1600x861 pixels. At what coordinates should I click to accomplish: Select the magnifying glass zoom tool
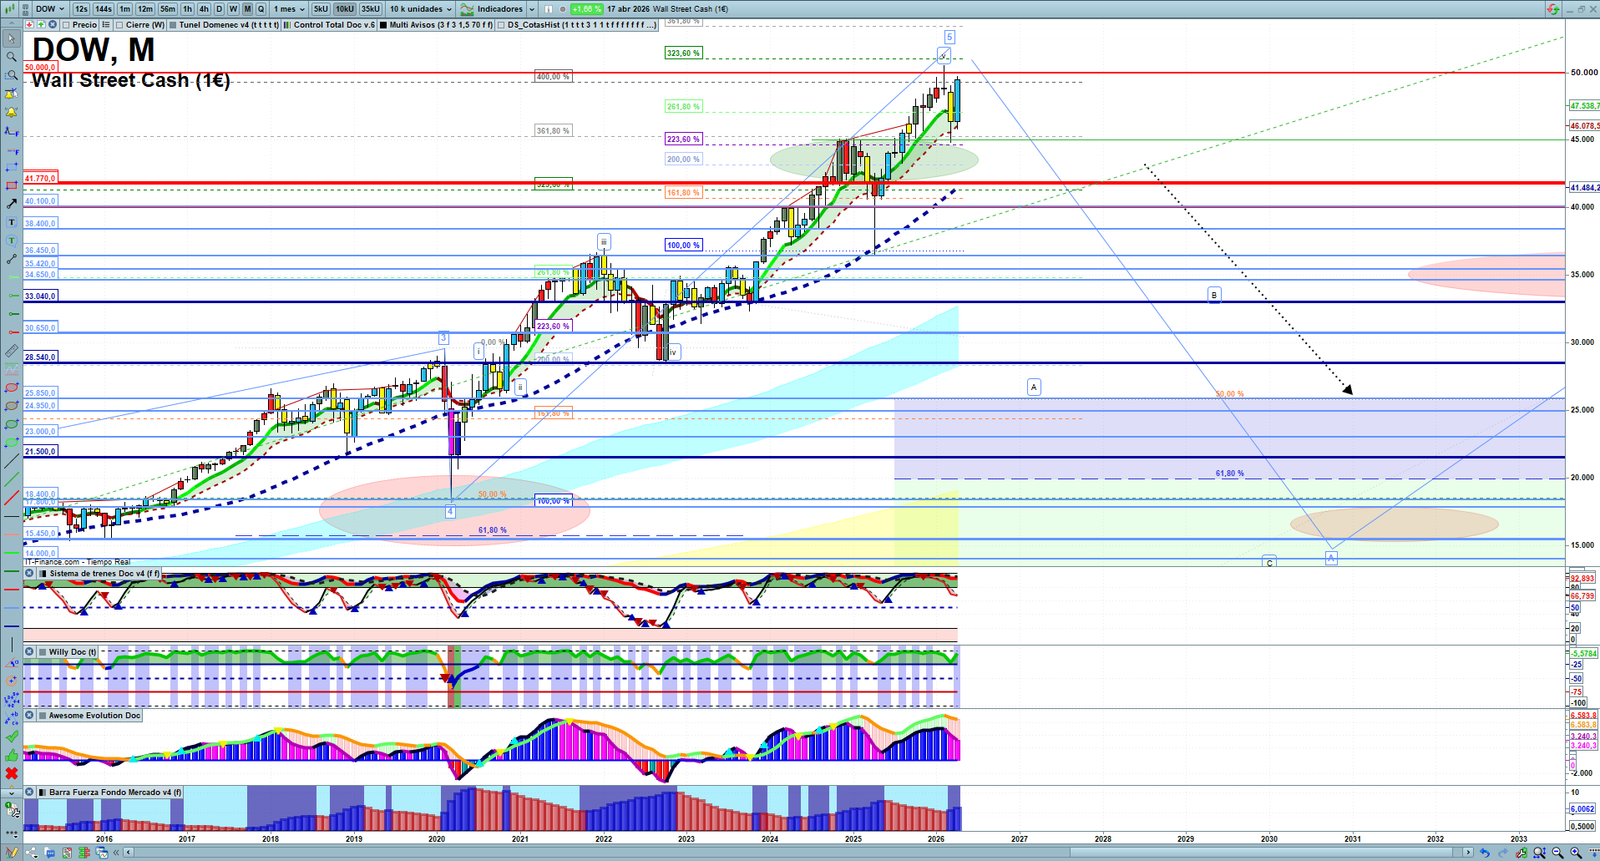point(11,57)
